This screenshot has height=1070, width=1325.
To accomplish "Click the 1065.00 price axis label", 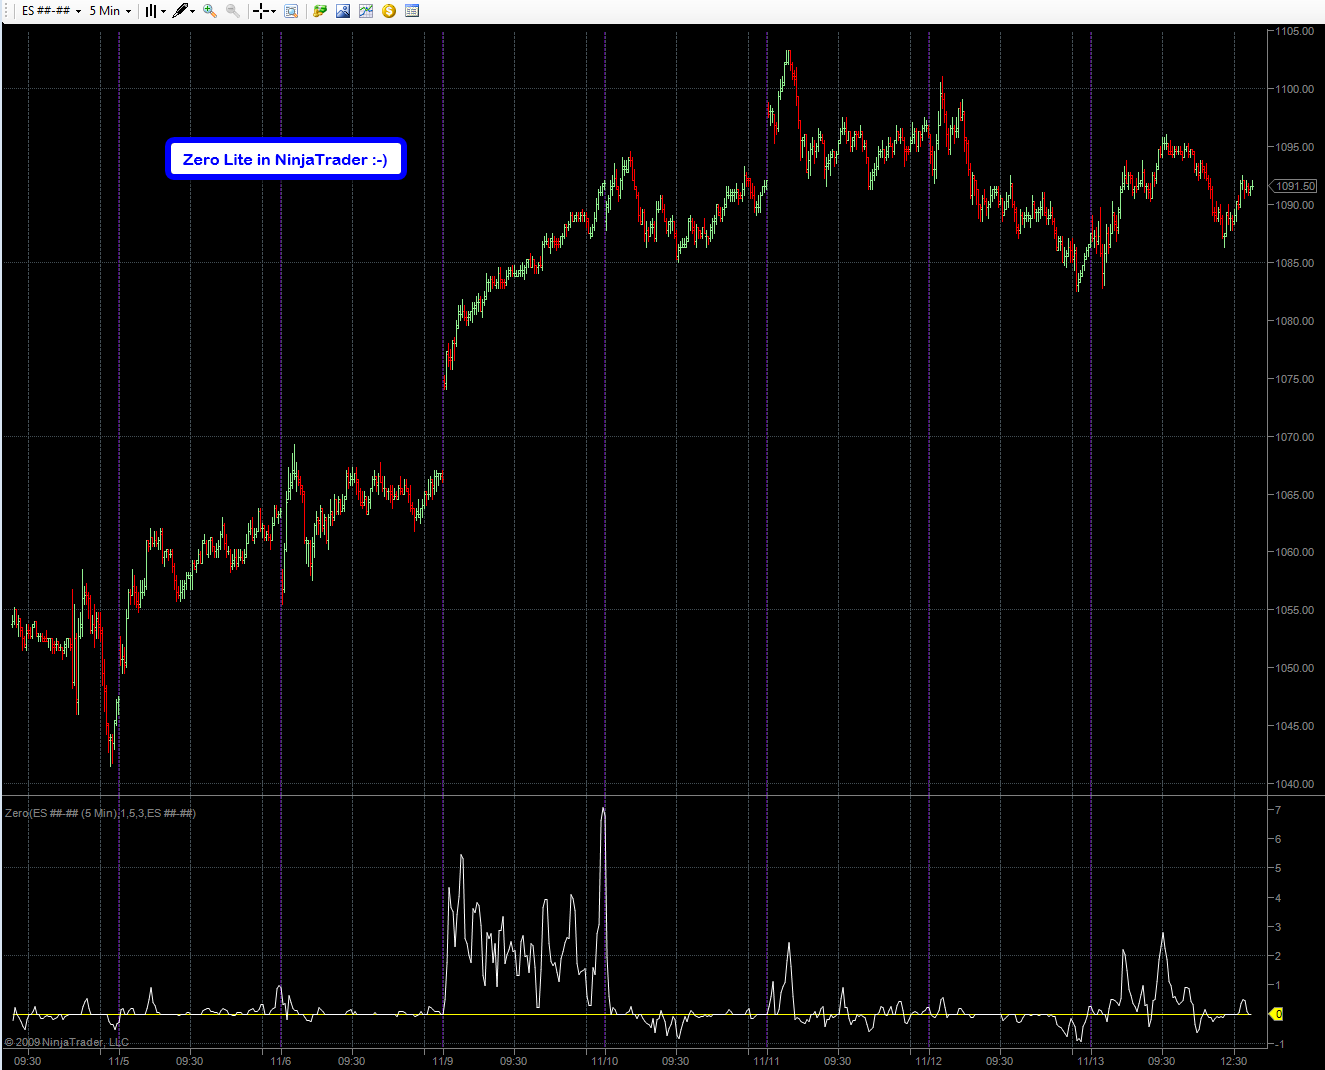I will [1294, 495].
